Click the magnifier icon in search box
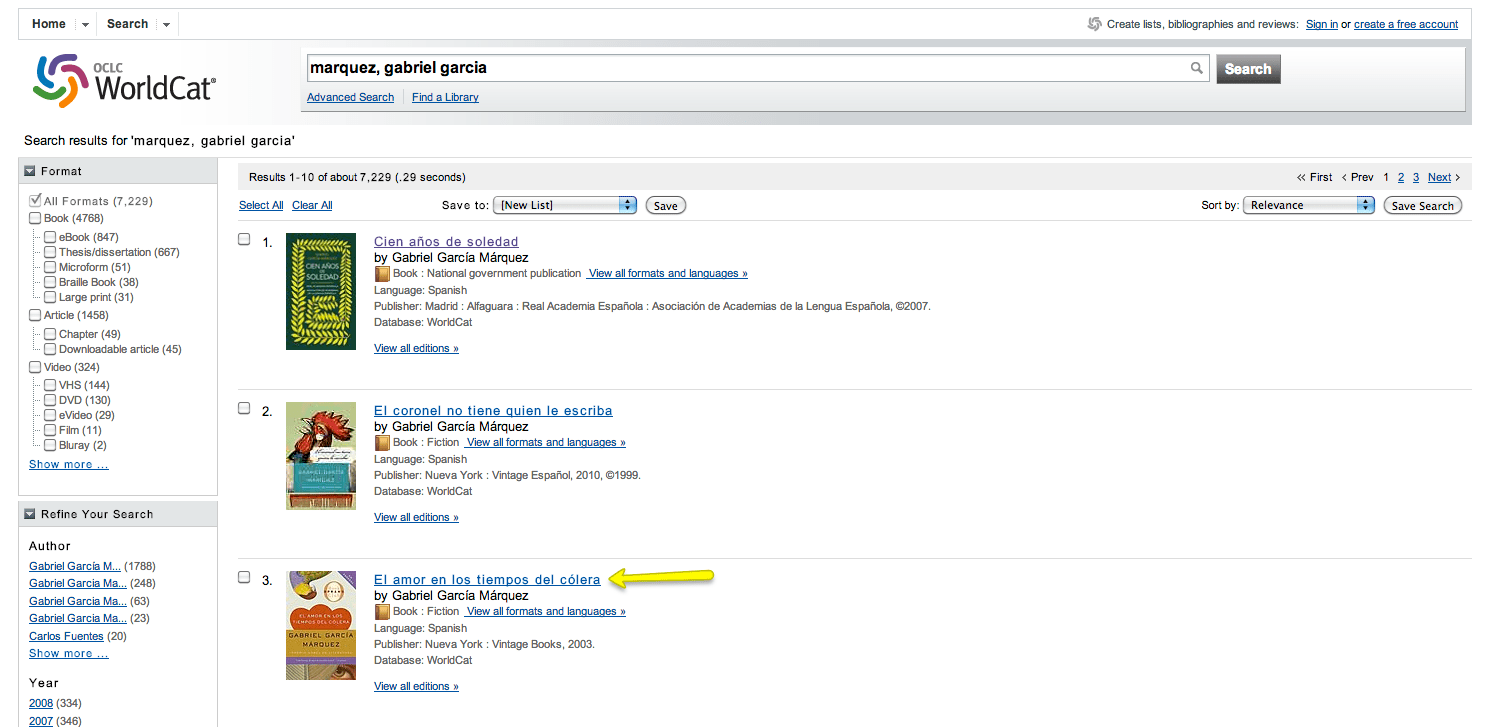The image size is (1493, 727). pos(1196,69)
